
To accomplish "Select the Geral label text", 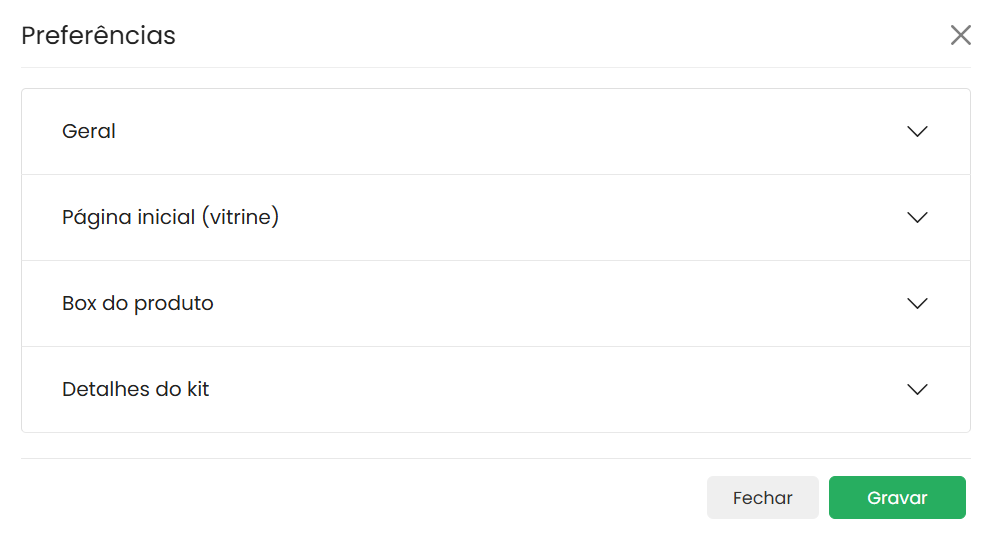I will click(89, 132).
